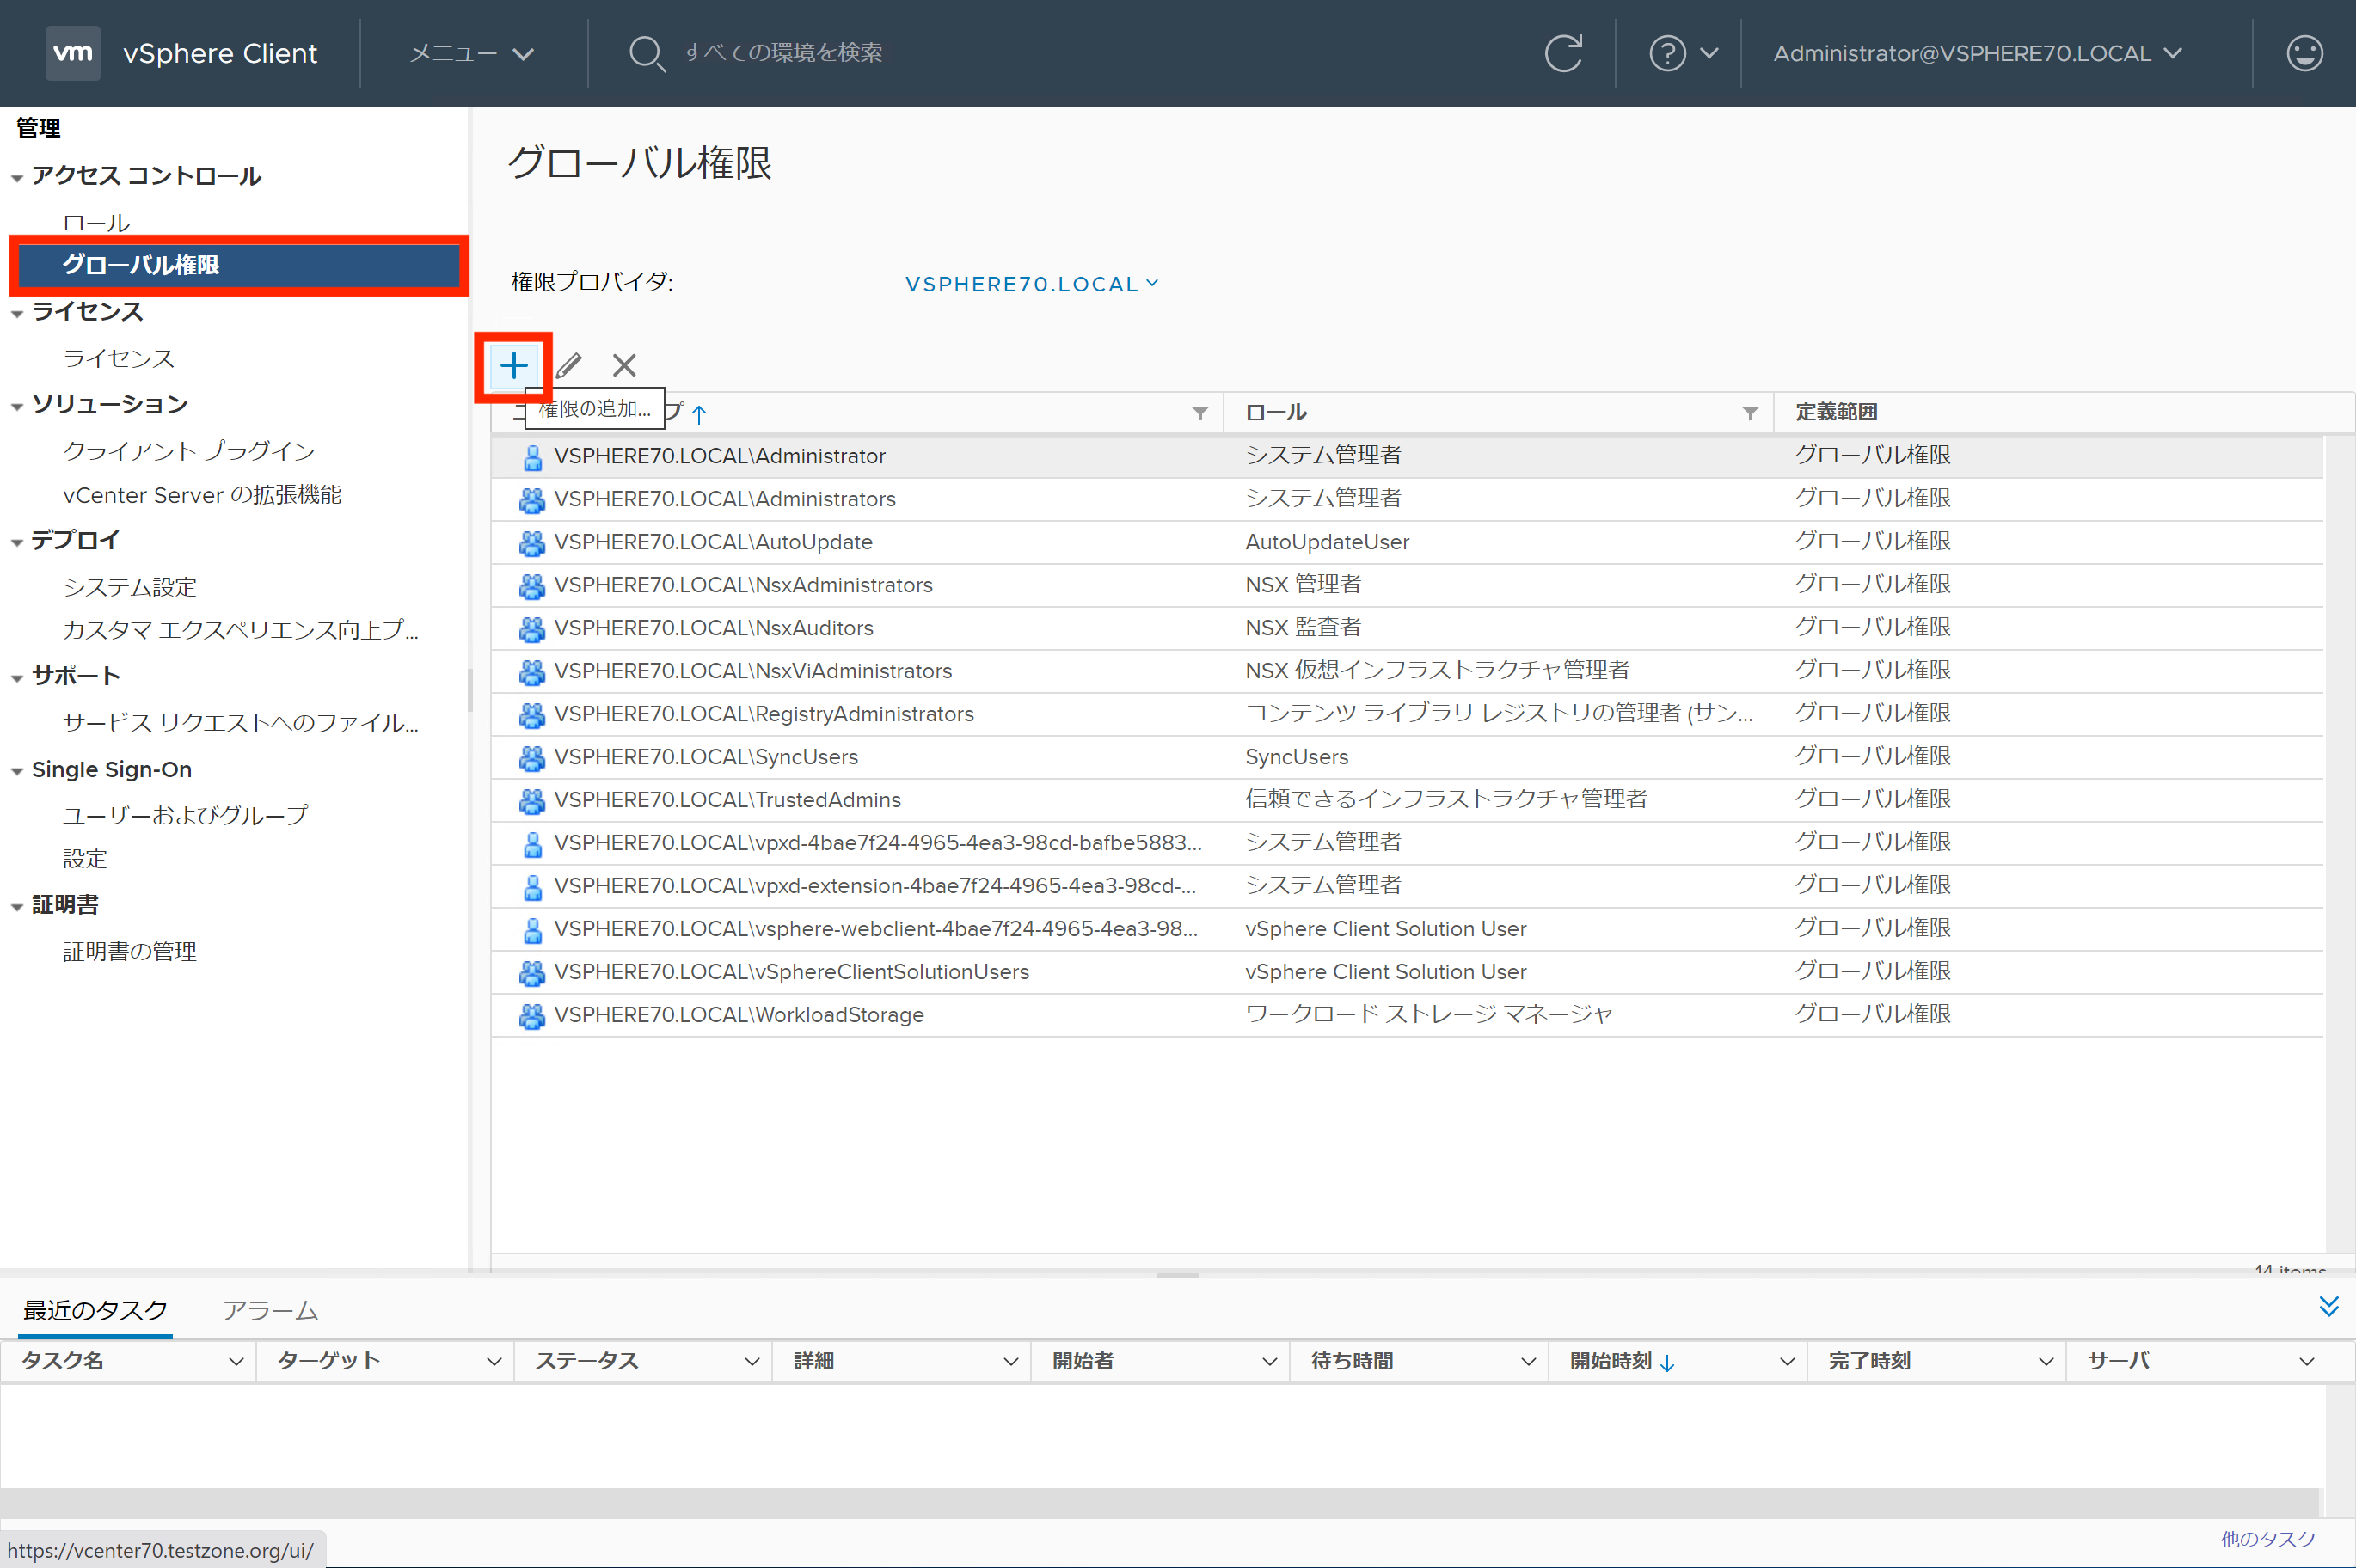This screenshot has width=2356, height=1568.
Task: Open ライセンス item under the ライセンス section
Action: pyautogui.click(x=119, y=358)
